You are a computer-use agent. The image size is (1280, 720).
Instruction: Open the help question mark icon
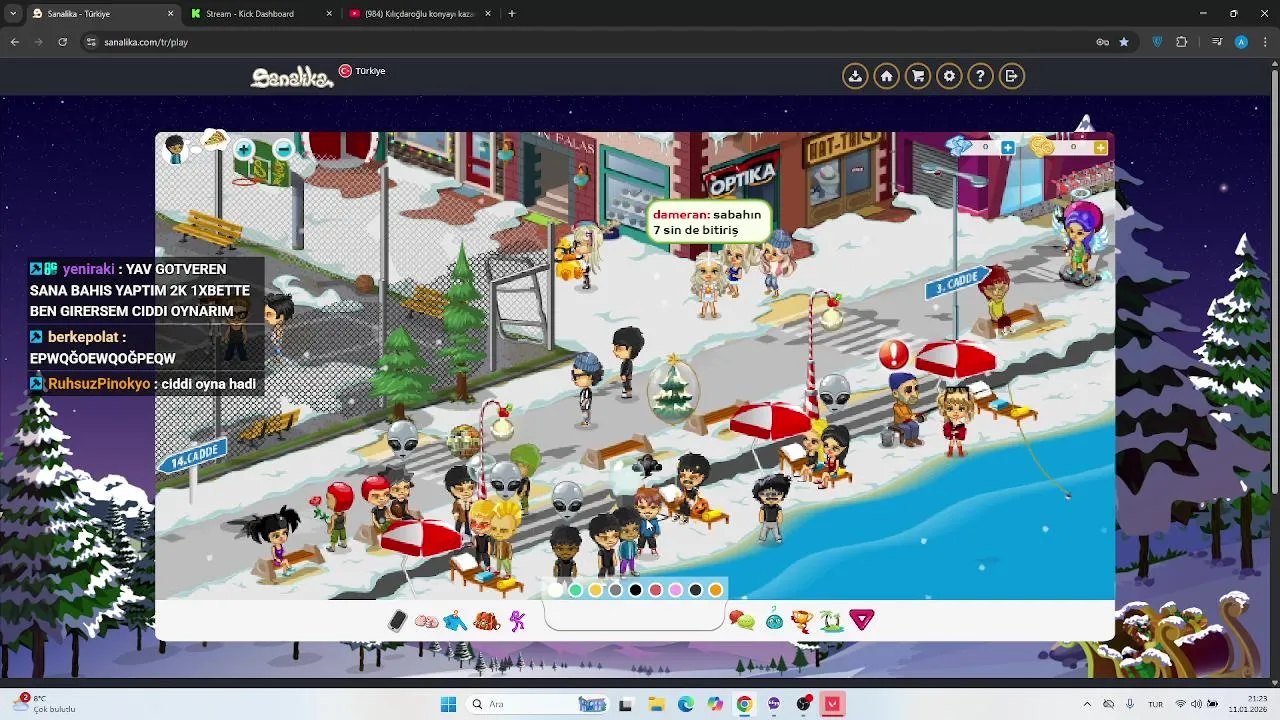click(x=980, y=76)
